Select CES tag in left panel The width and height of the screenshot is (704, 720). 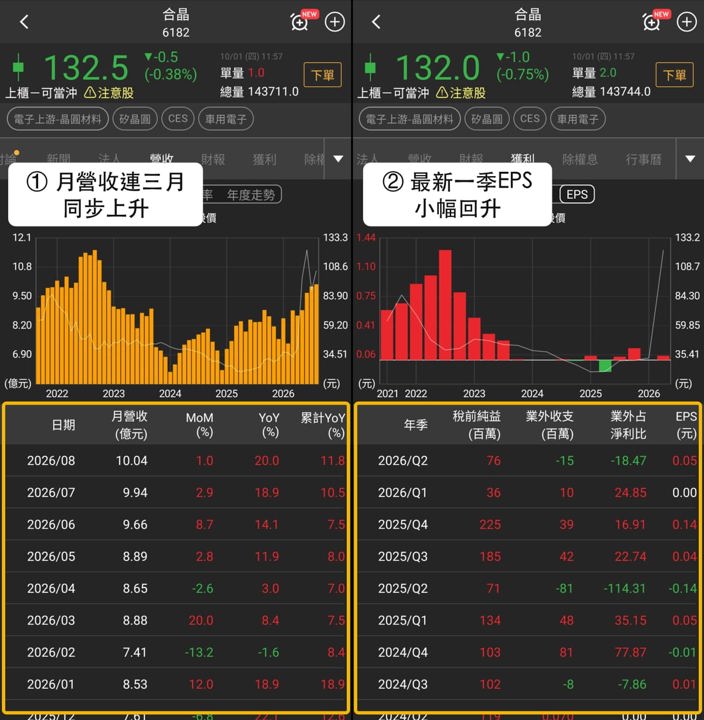coord(178,119)
